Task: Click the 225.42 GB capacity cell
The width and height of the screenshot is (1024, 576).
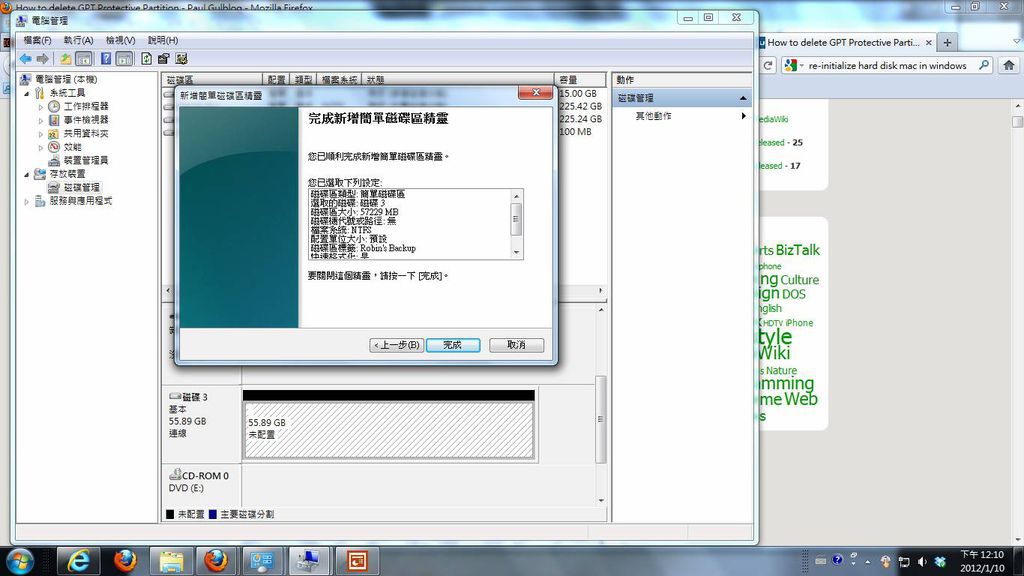Action: click(x=581, y=106)
